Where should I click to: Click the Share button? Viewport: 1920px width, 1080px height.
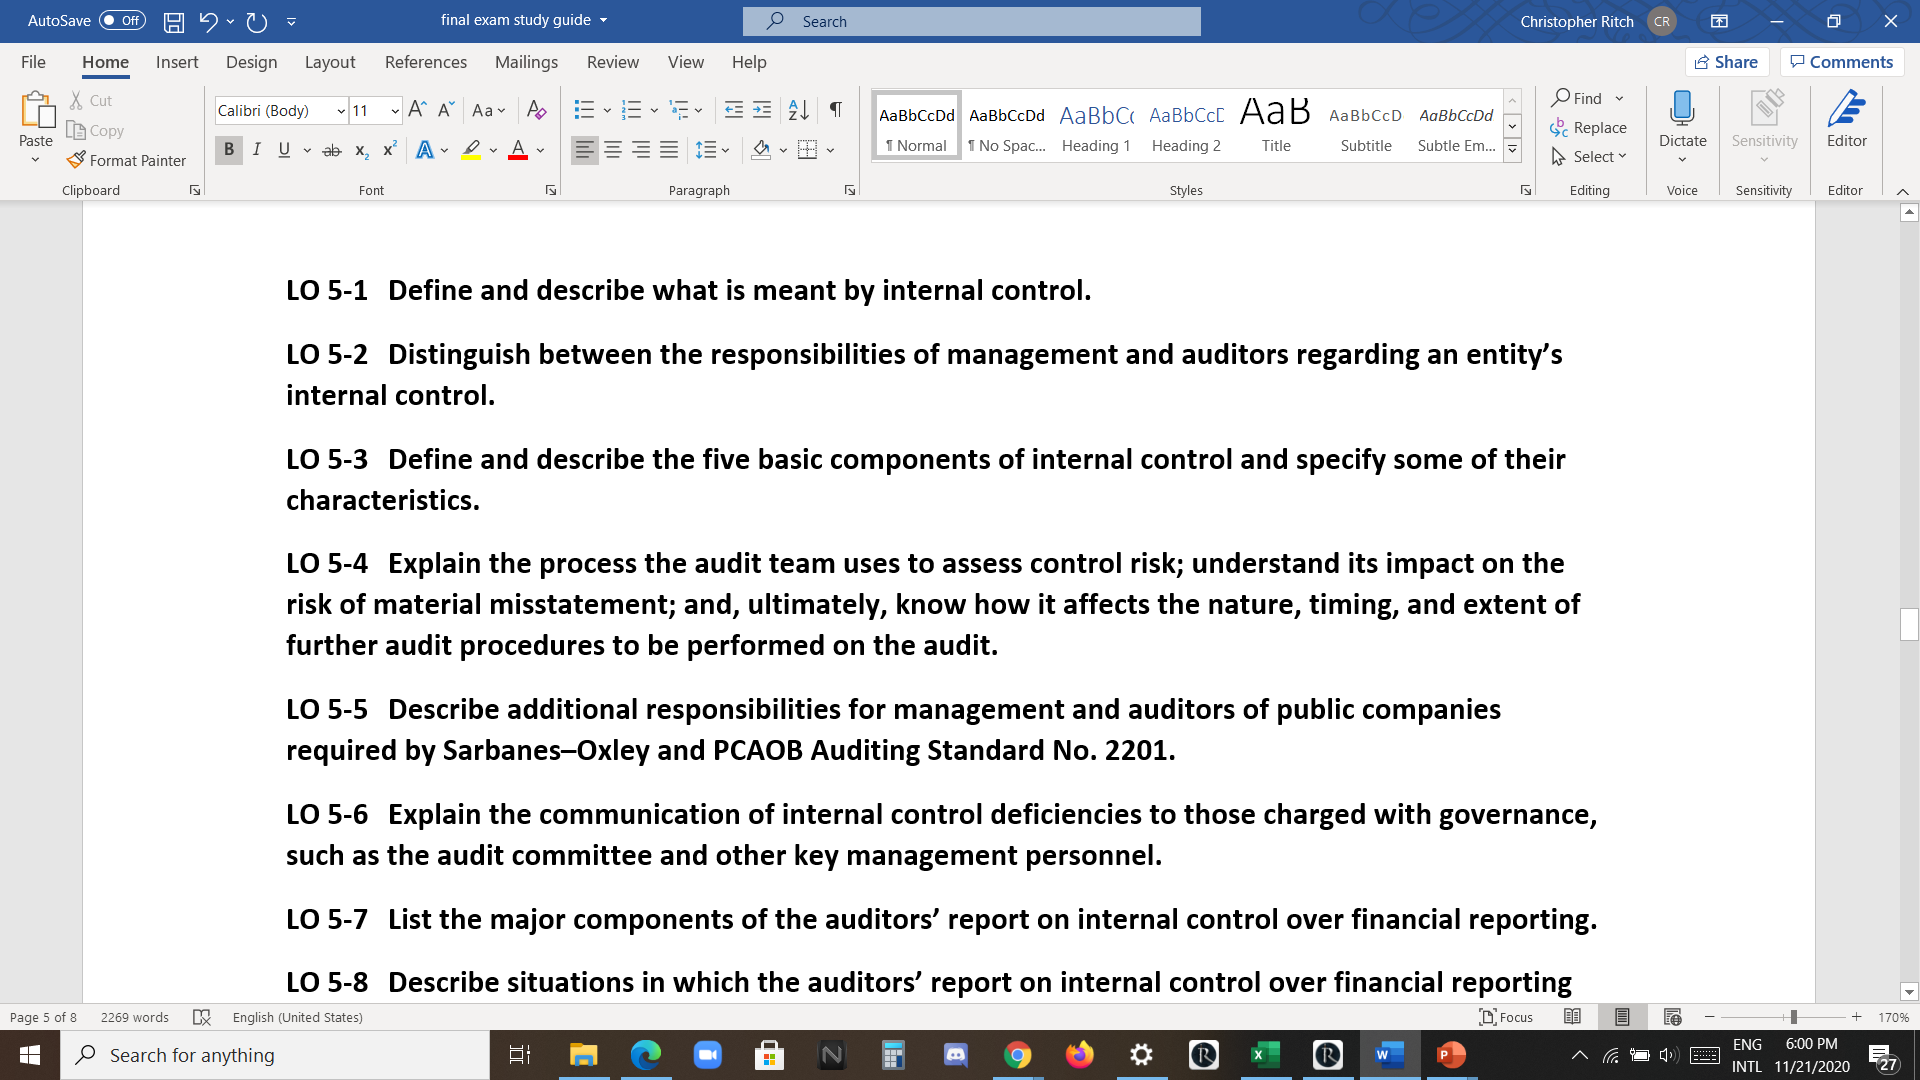1727,62
